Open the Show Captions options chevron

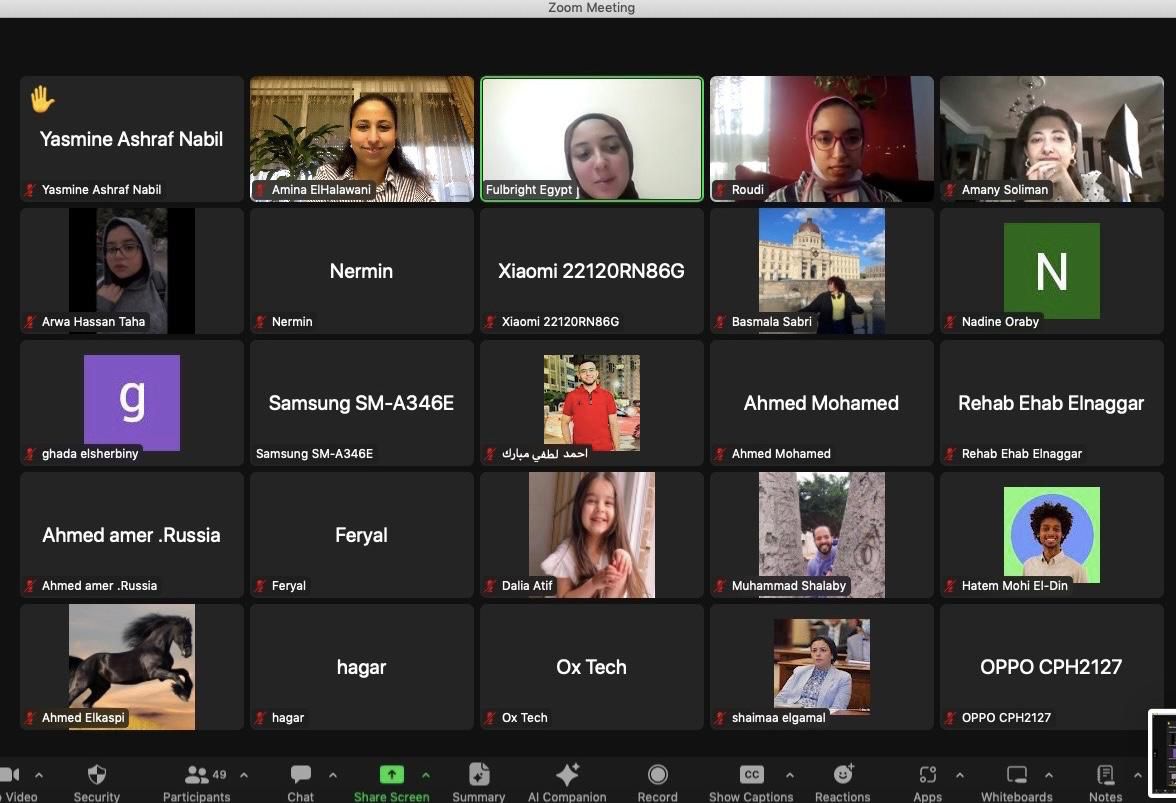tap(790, 775)
